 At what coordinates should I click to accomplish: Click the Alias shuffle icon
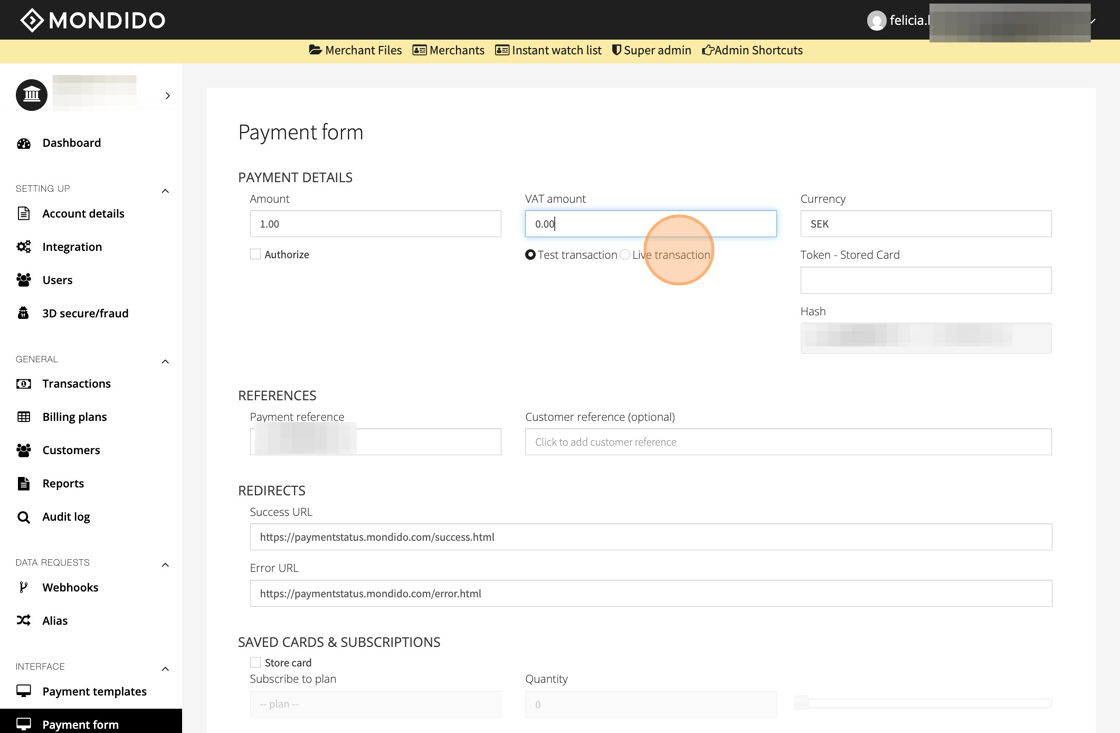(24, 620)
